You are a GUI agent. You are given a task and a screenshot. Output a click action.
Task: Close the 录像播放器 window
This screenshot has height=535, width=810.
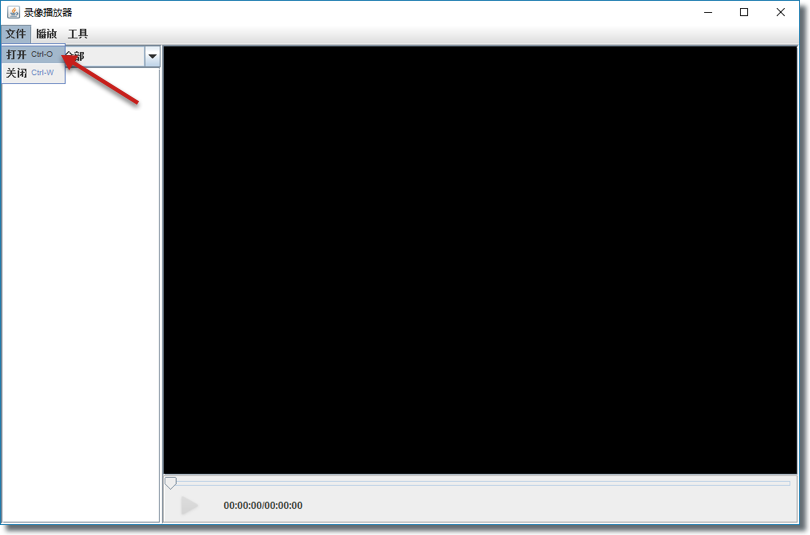pos(781,12)
